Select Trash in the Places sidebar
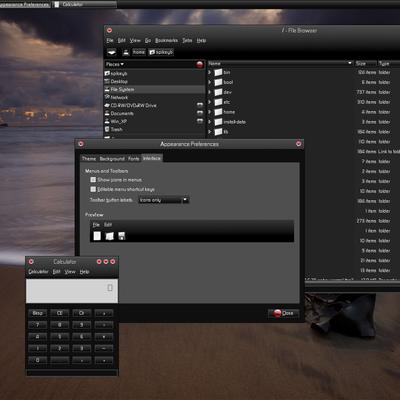 [x=154, y=129]
